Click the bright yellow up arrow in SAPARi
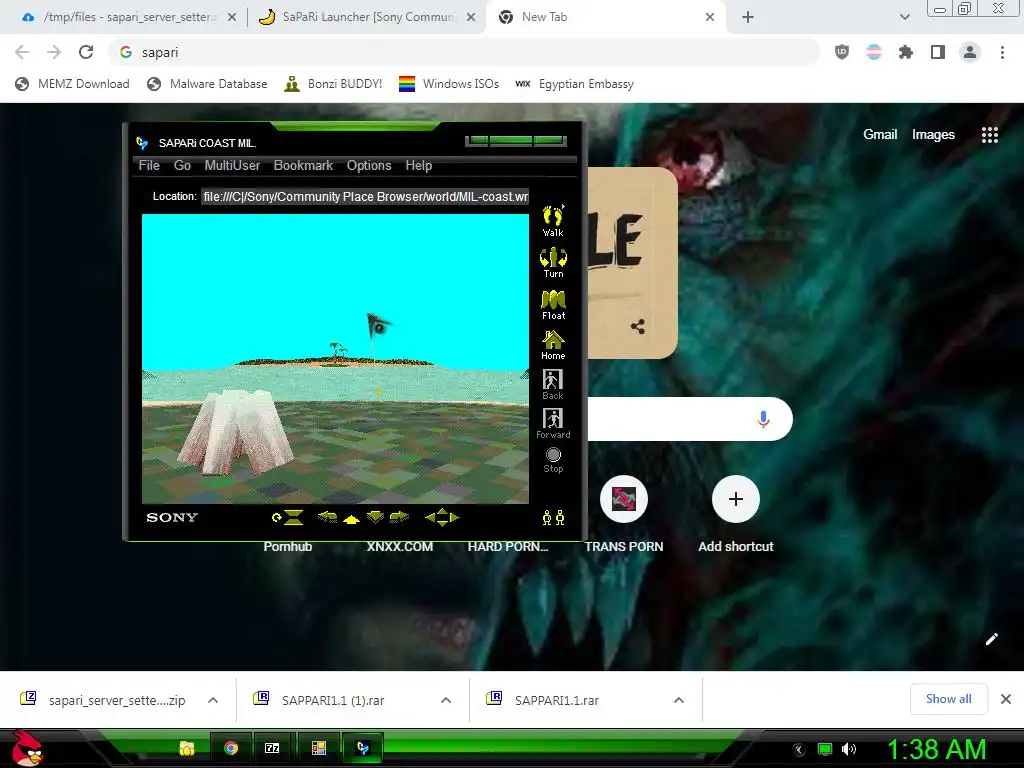 tap(351, 519)
